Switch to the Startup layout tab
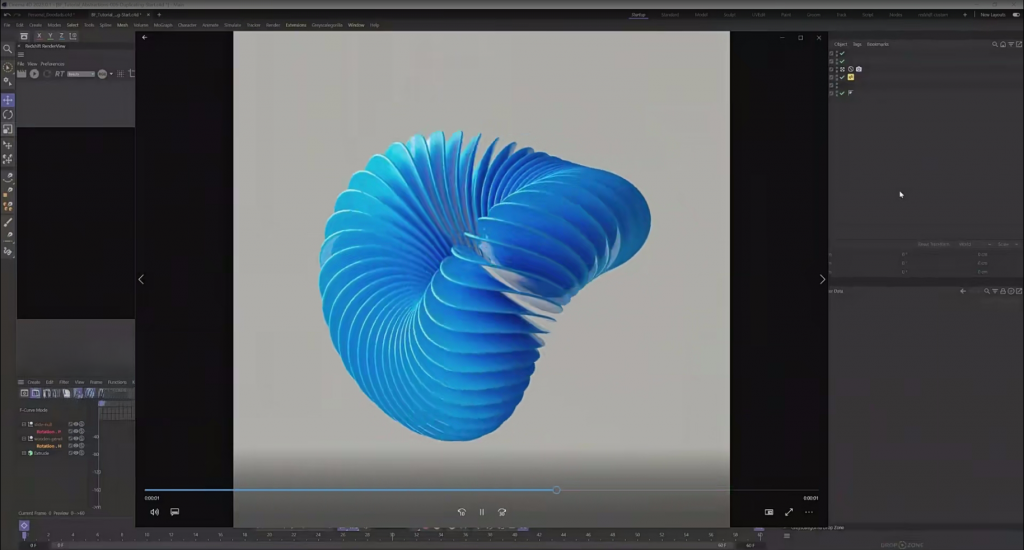Image resolution: width=1024 pixels, height=550 pixels. click(x=638, y=14)
